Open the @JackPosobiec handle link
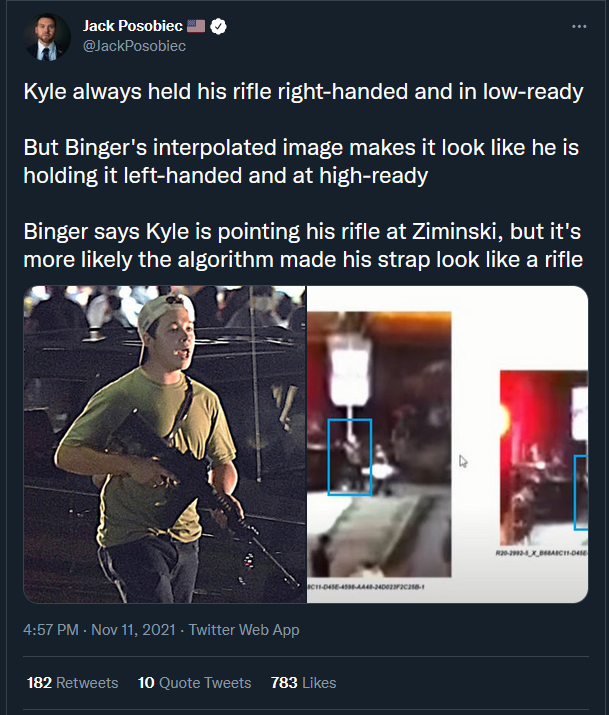609x715 pixels. (134, 46)
